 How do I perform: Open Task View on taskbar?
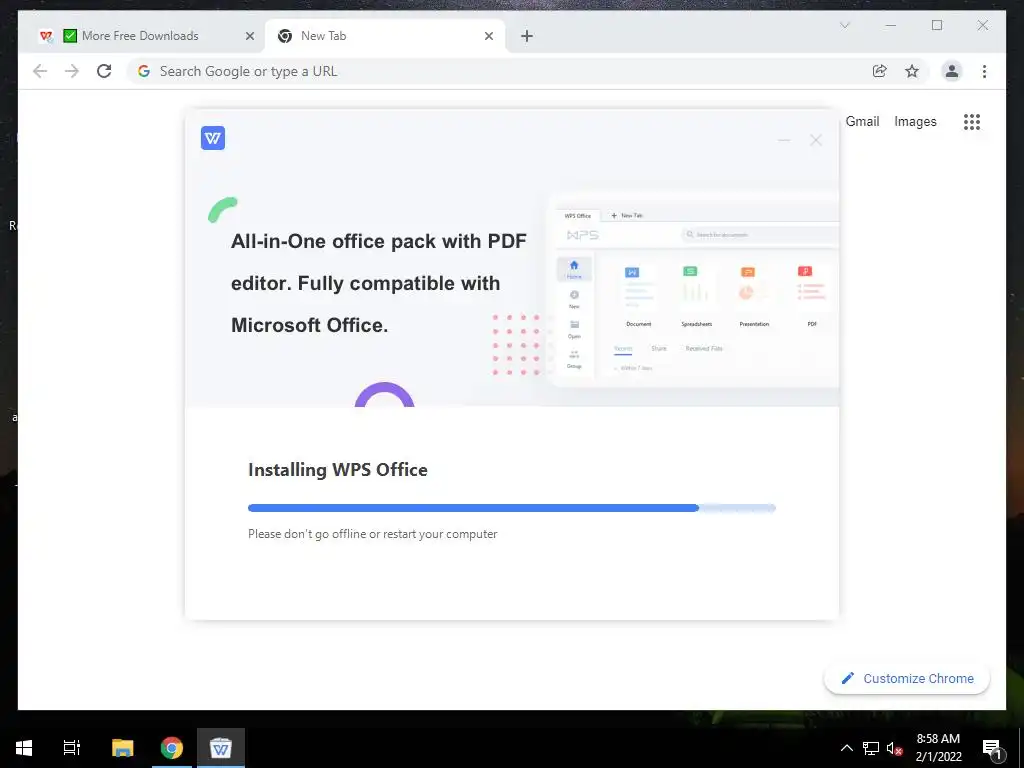72,748
